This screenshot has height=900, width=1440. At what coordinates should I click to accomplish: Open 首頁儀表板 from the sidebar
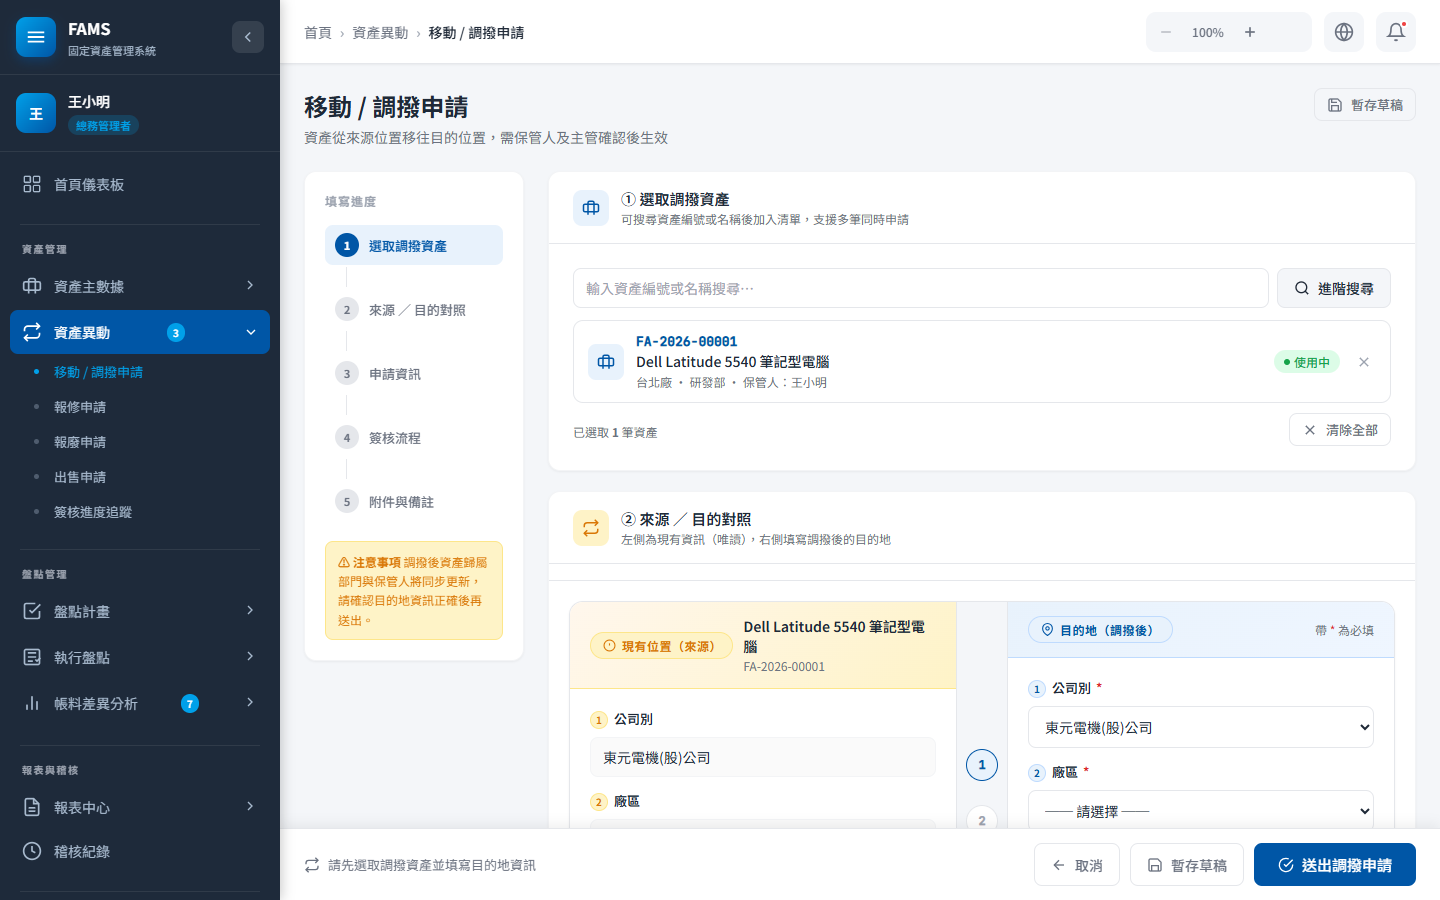89,185
